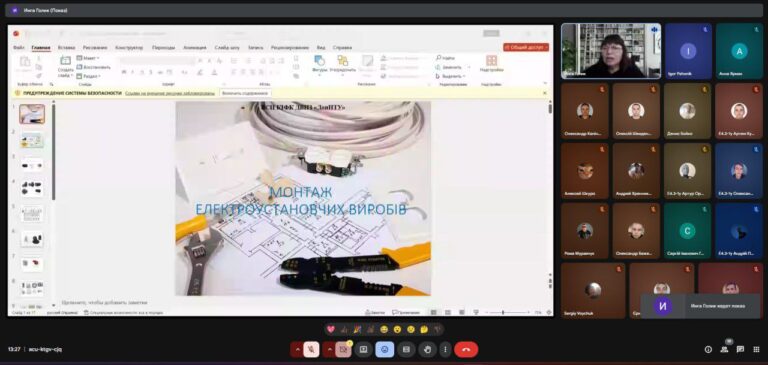Select slide 4 thumbnail in panel
This screenshot has width=768, height=365.
32,189
